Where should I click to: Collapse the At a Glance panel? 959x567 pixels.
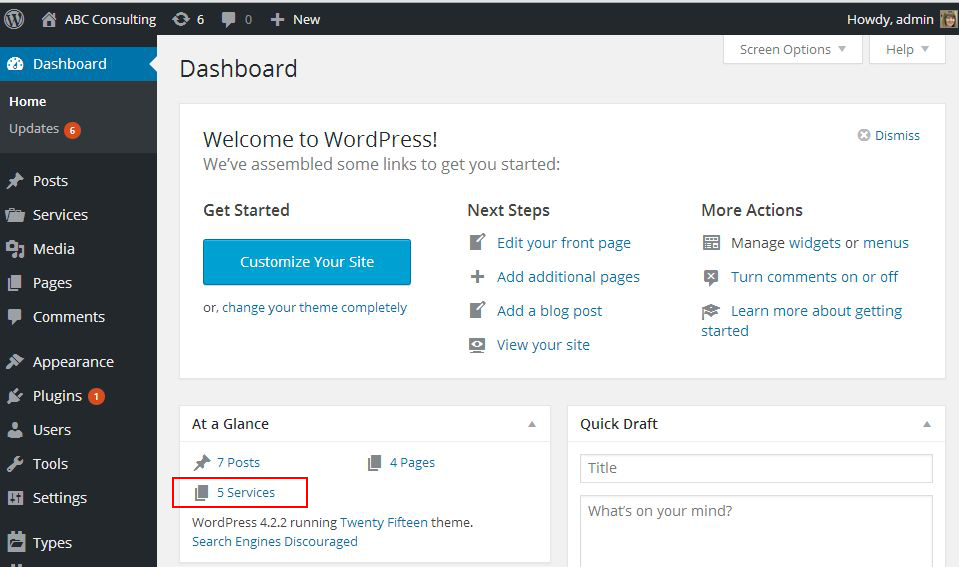532,424
